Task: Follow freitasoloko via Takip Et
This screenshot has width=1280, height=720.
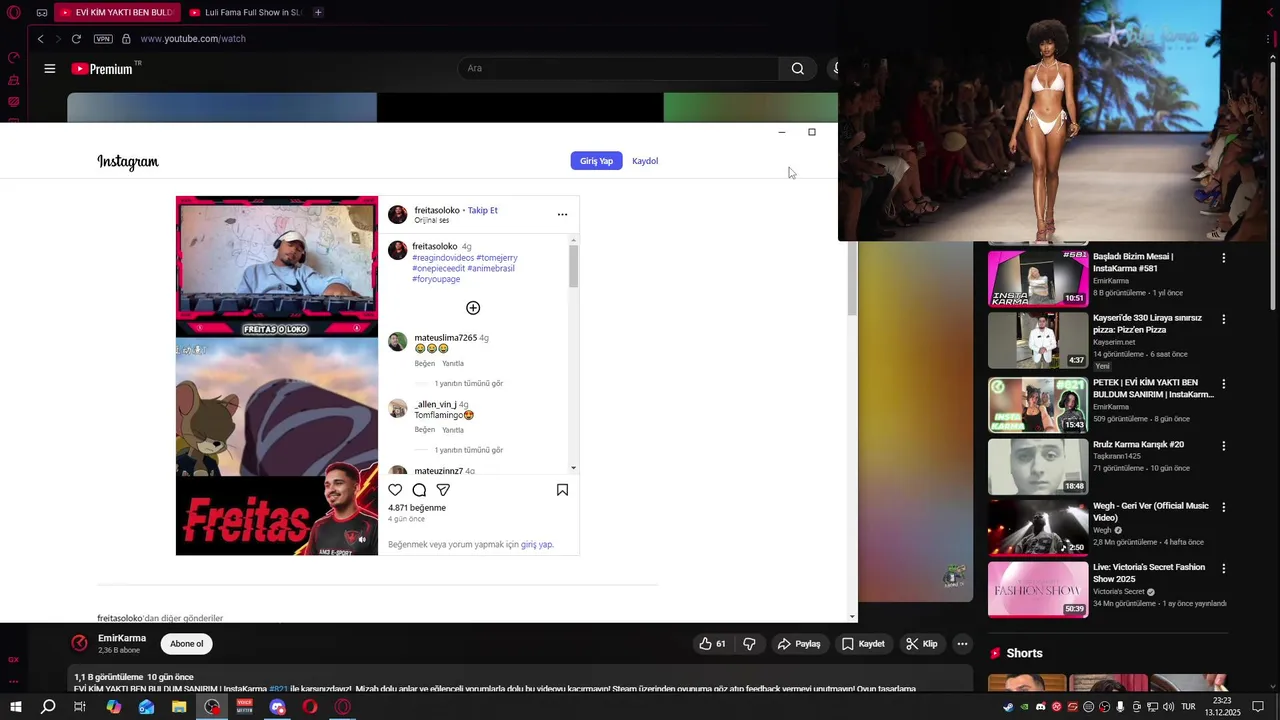Action: tap(482, 210)
